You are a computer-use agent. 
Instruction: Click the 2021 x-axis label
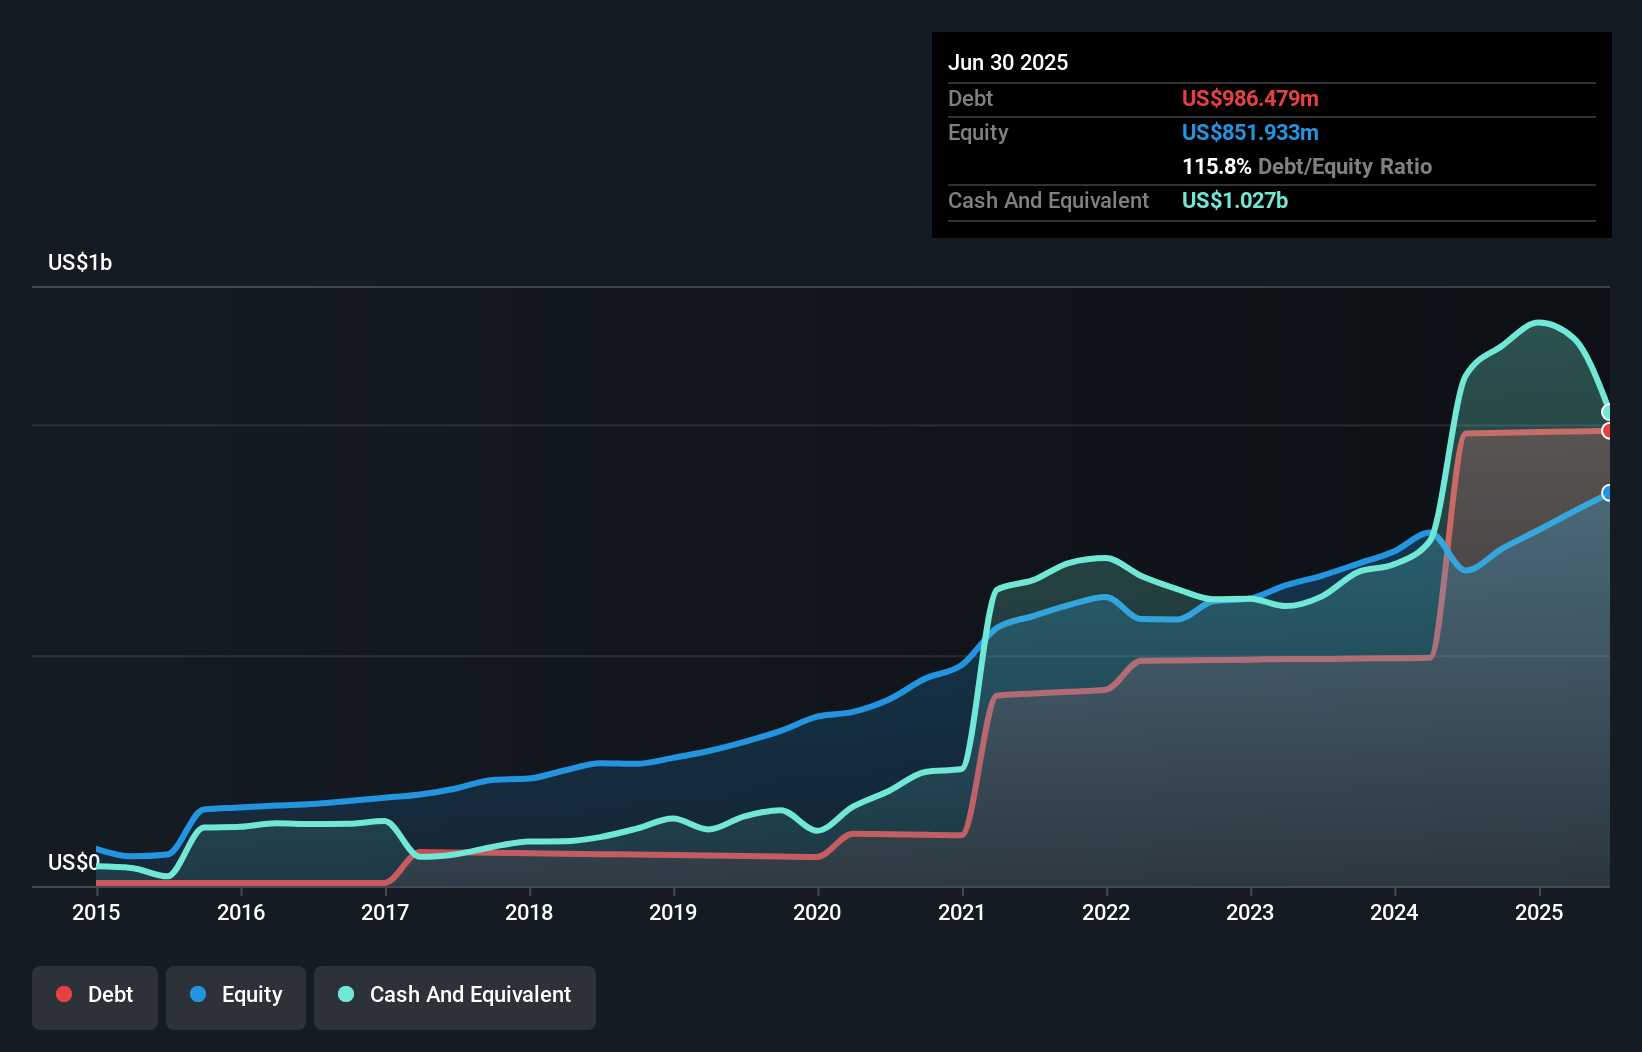[962, 913]
